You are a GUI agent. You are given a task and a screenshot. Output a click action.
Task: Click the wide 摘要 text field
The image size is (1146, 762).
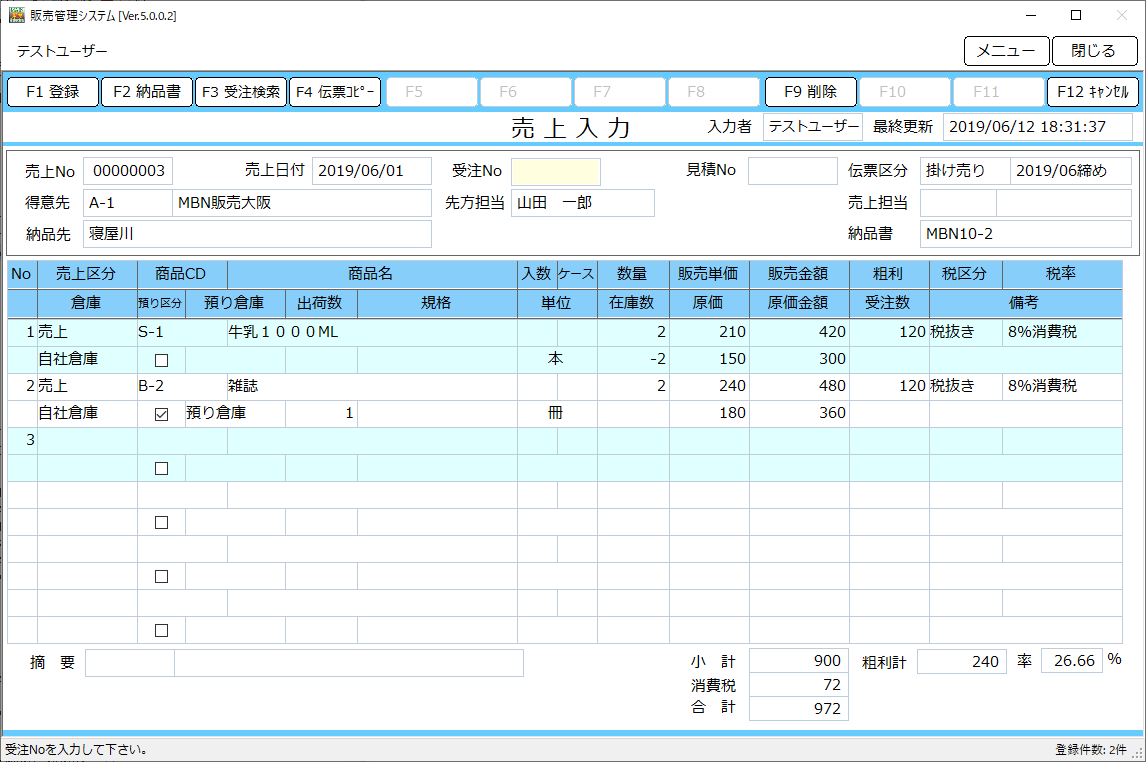click(x=349, y=663)
